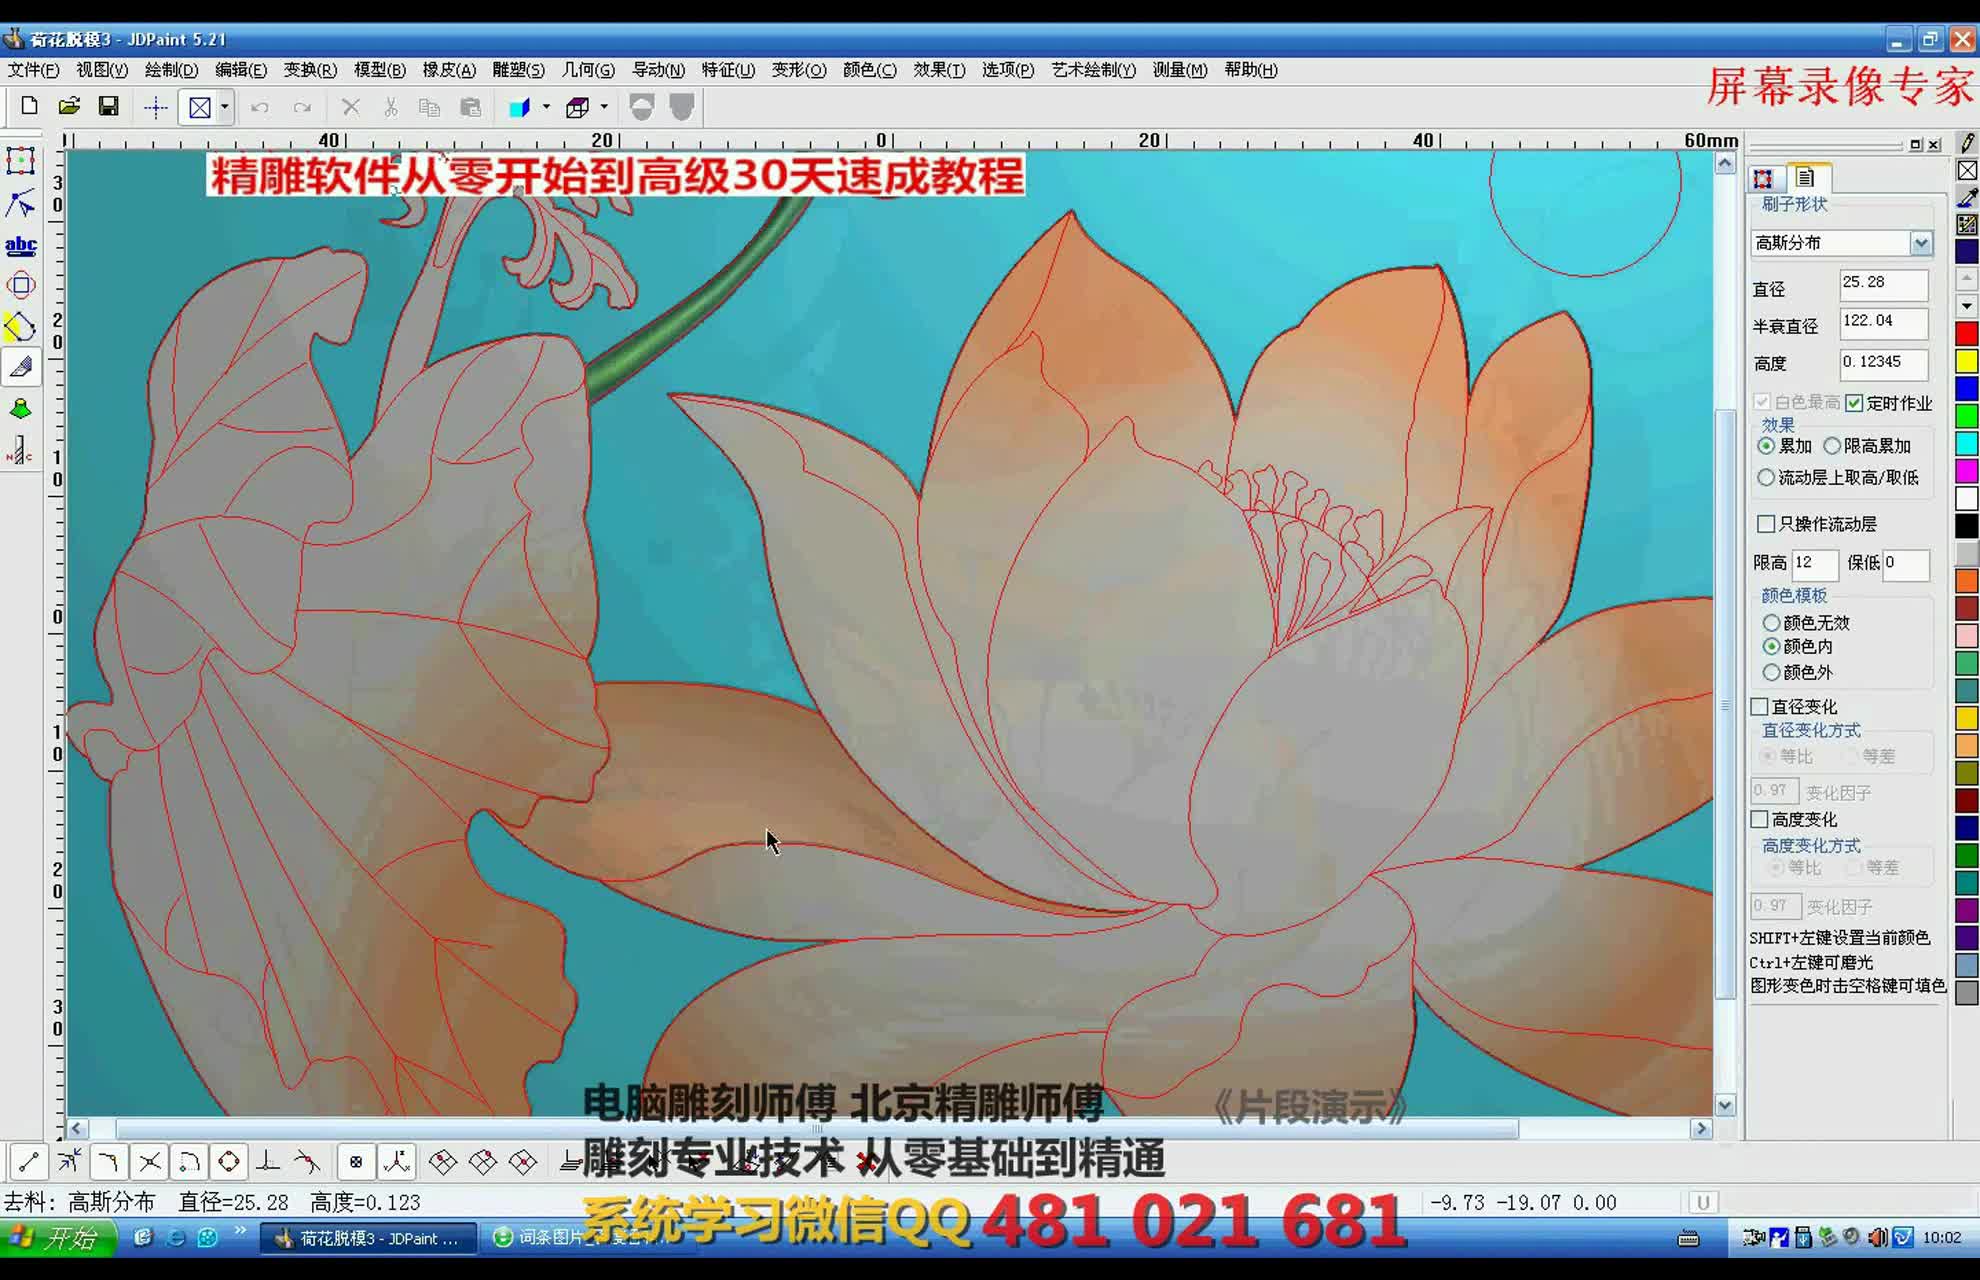Select the 颜色外 radio button

[x=1770, y=672]
